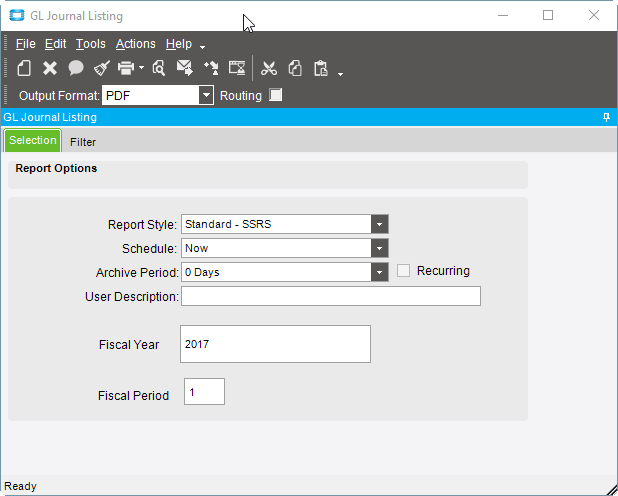Expand the Schedule dropdown
This screenshot has height=496, width=618.
[380, 248]
